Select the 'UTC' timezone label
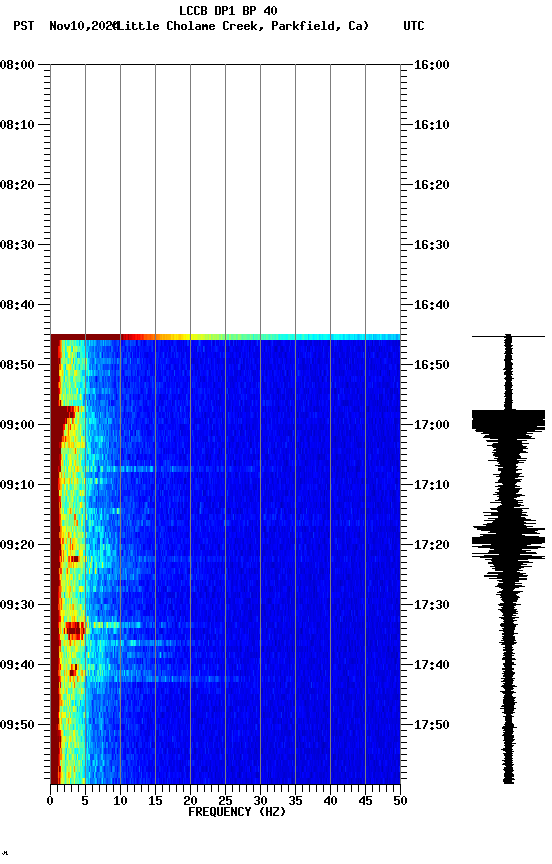 414,26
